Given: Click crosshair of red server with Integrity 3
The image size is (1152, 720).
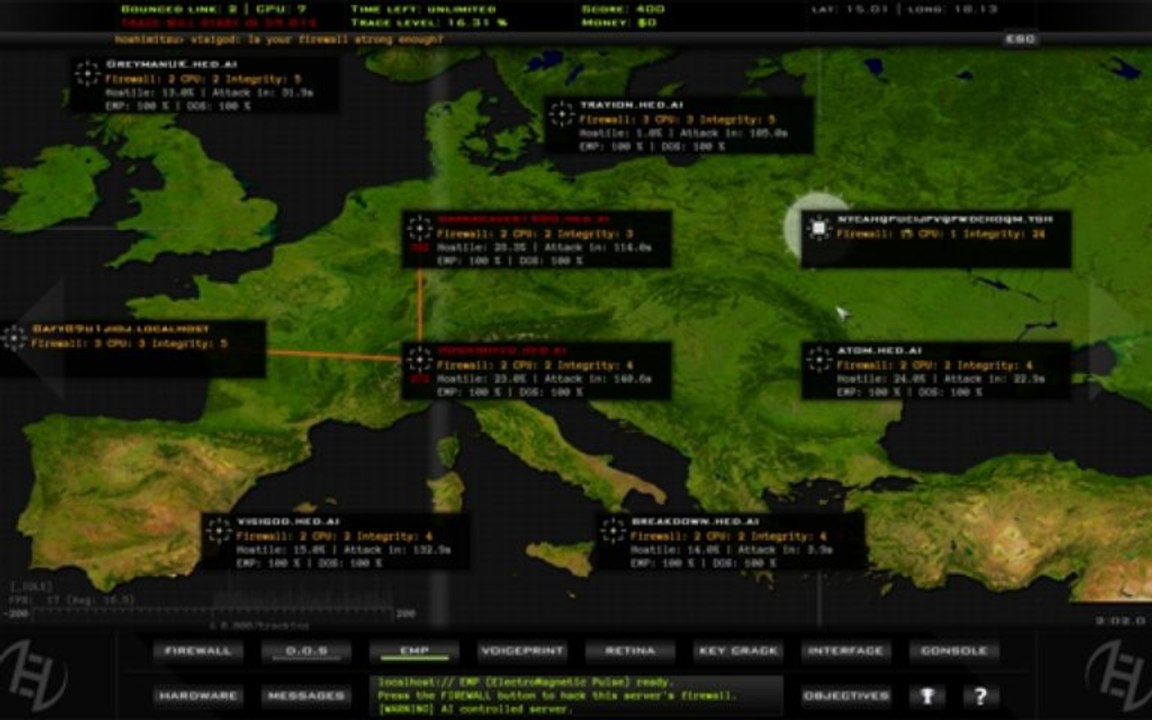Looking at the screenshot, I should (x=420, y=228).
